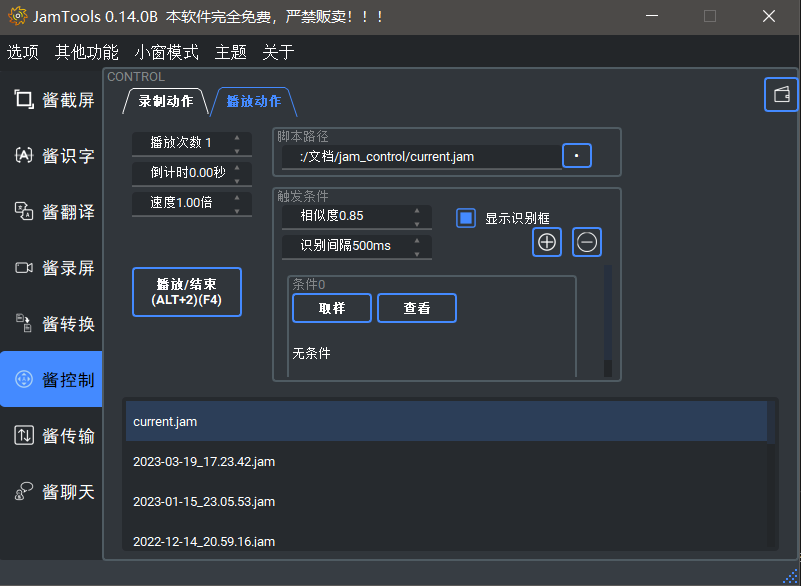
Task: Select the 酱控制 control tool
Action: [51, 380]
